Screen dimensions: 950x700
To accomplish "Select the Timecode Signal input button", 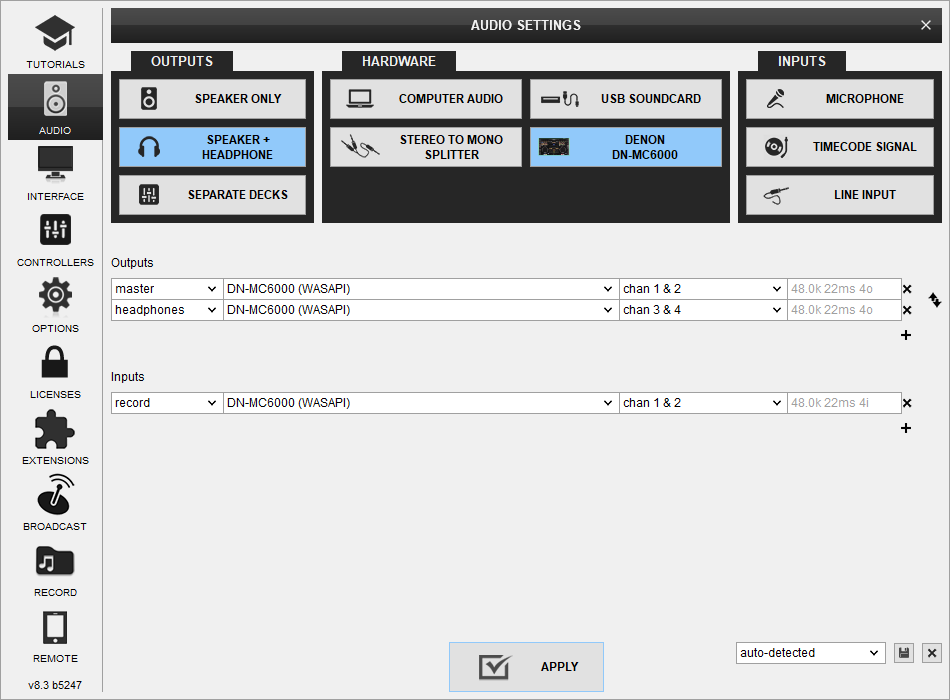I will pos(839,147).
